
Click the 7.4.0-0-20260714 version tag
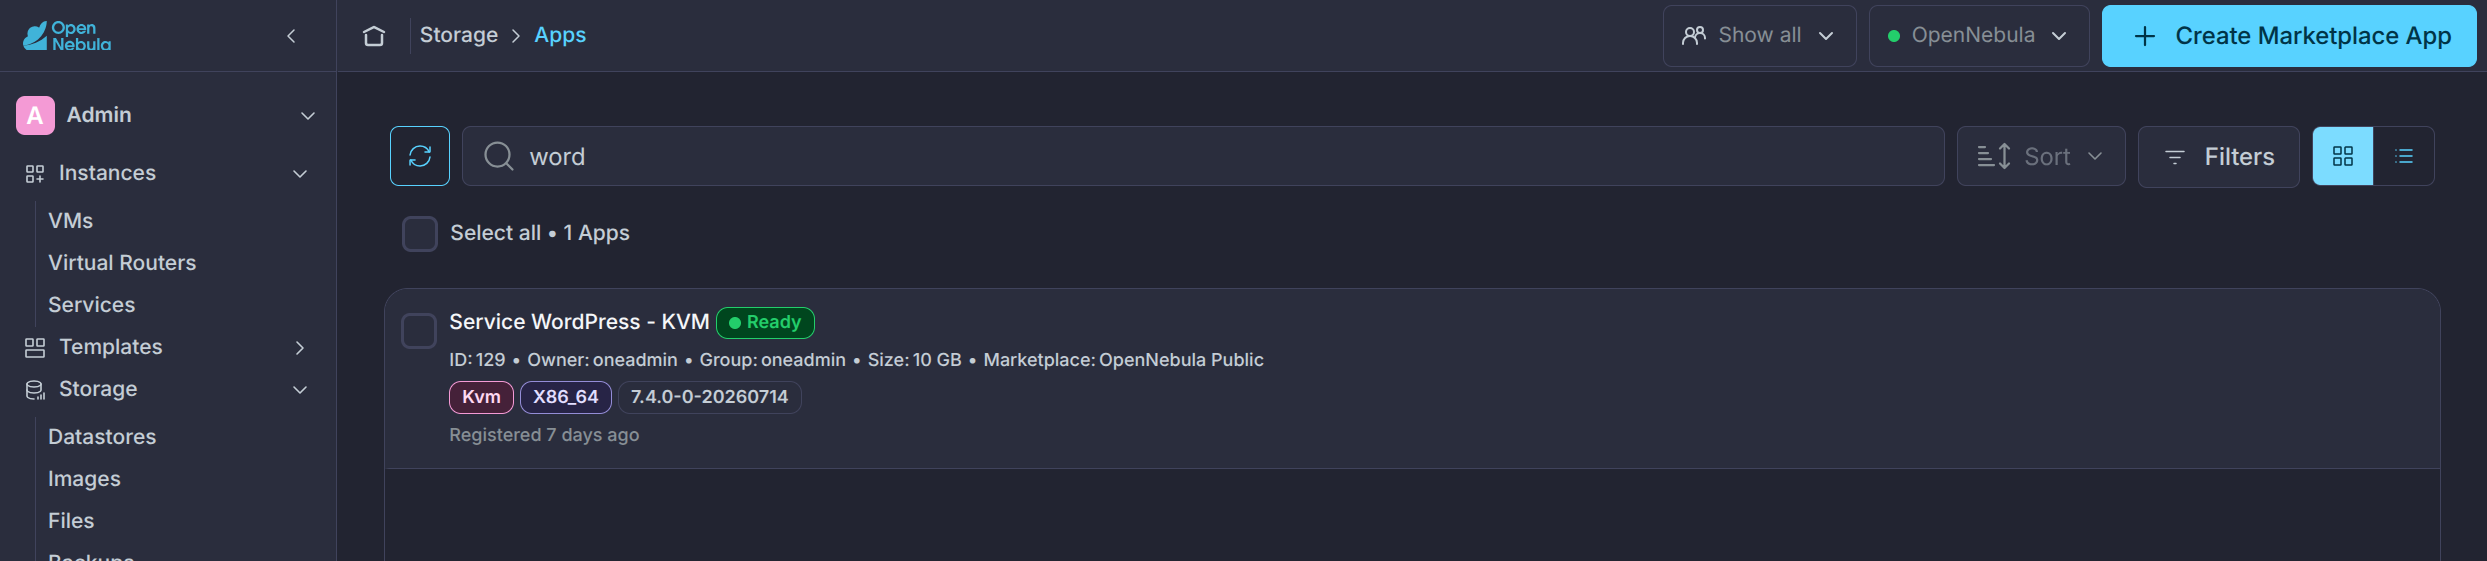pyautogui.click(x=710, y=397)
